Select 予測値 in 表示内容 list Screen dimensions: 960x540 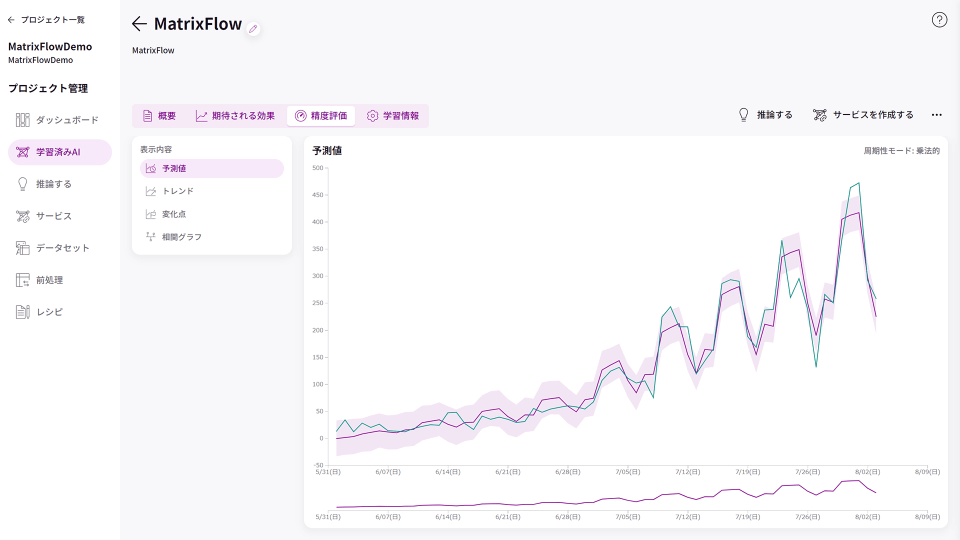tap(212, 168)
